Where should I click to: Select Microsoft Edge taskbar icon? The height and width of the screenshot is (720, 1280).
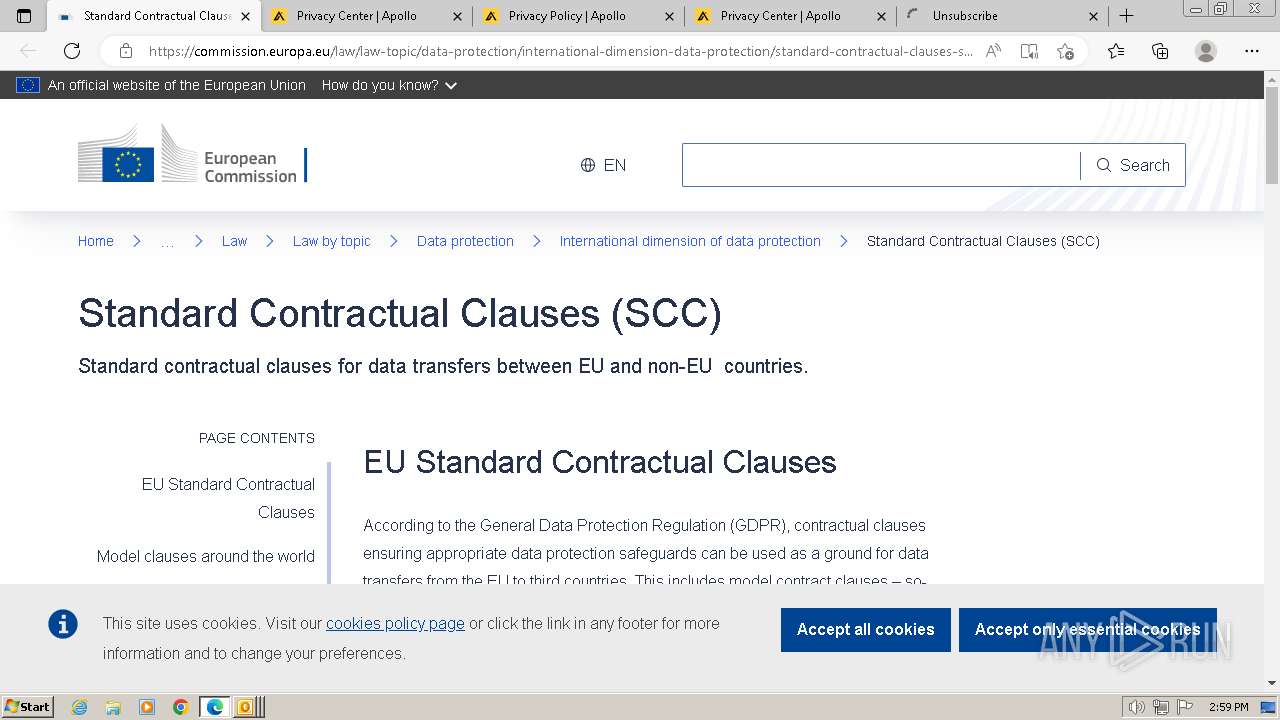(215, 707)
